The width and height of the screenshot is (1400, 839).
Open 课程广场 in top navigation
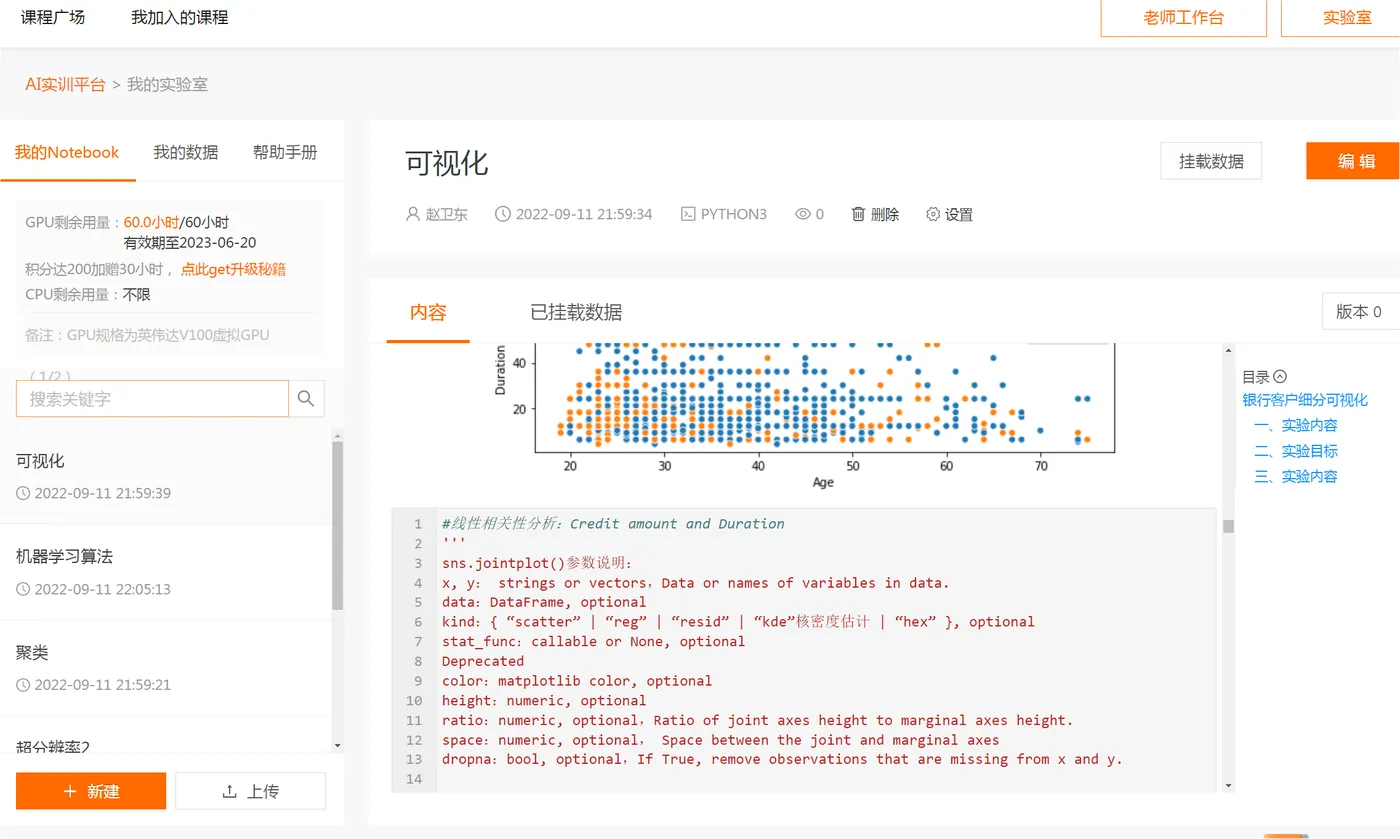click(53, 17)
